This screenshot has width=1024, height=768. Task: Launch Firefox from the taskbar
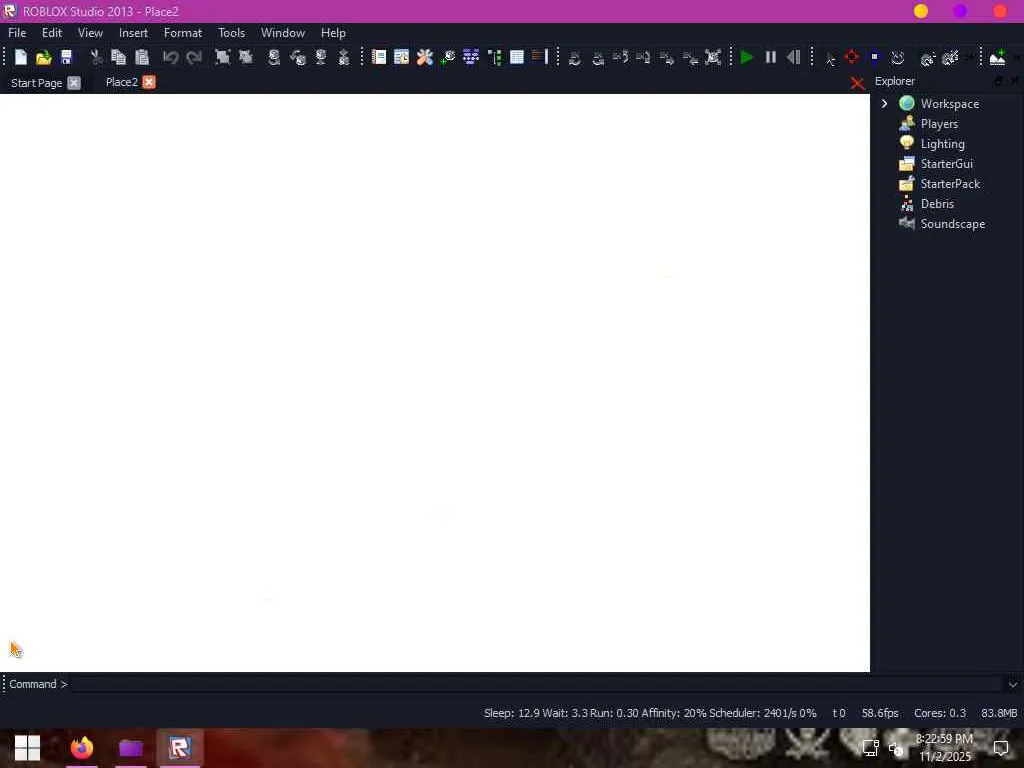click(82, 748)
